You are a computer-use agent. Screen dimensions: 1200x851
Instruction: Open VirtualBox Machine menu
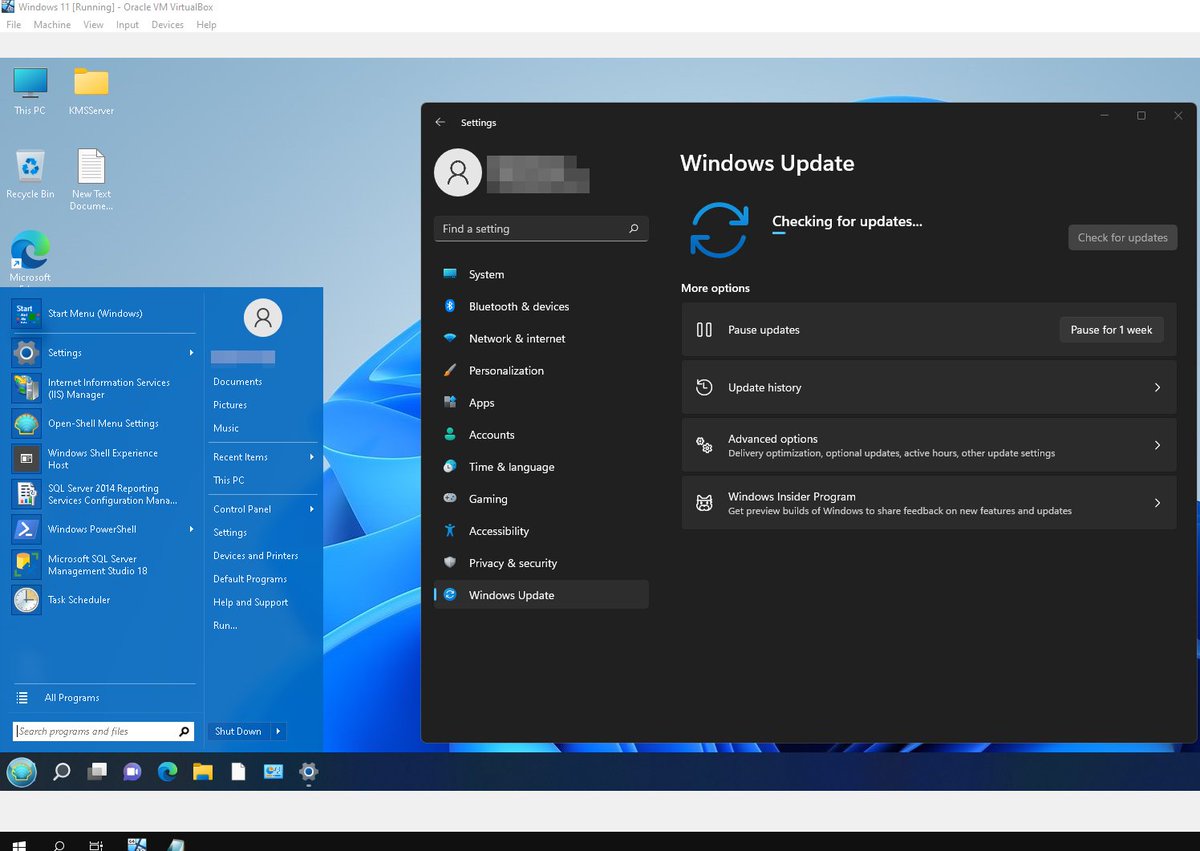52,24
